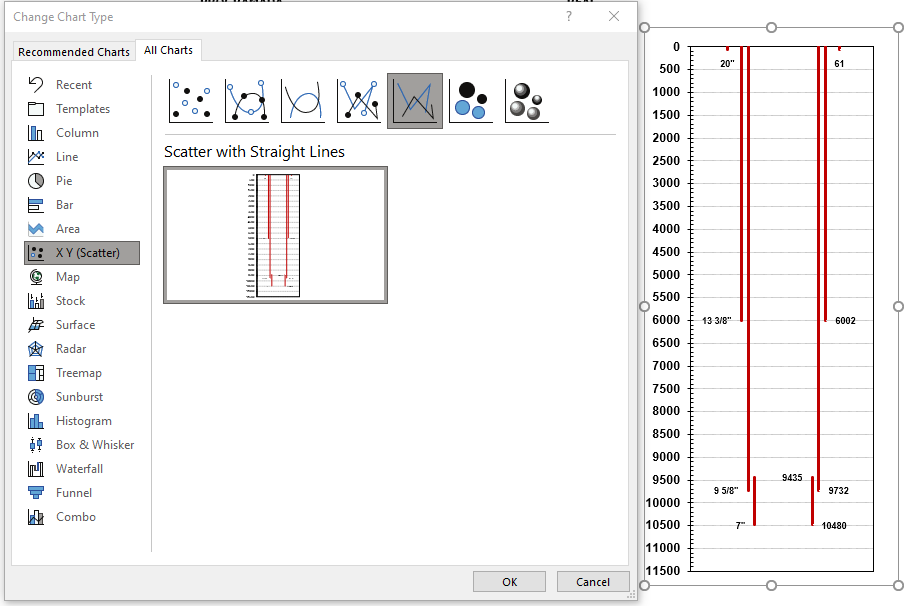This screenshot has height=606, width=908.
Task: Click the "13 3/8"" data label in chart
Action: (717, 320)
